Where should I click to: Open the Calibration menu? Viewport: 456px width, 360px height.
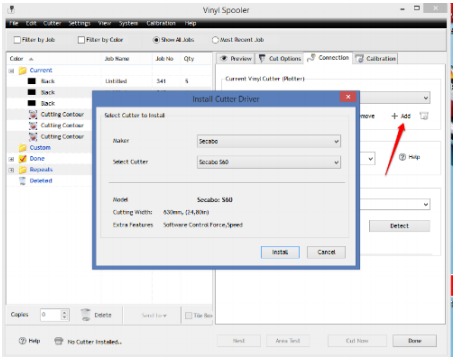click(161, 23)
